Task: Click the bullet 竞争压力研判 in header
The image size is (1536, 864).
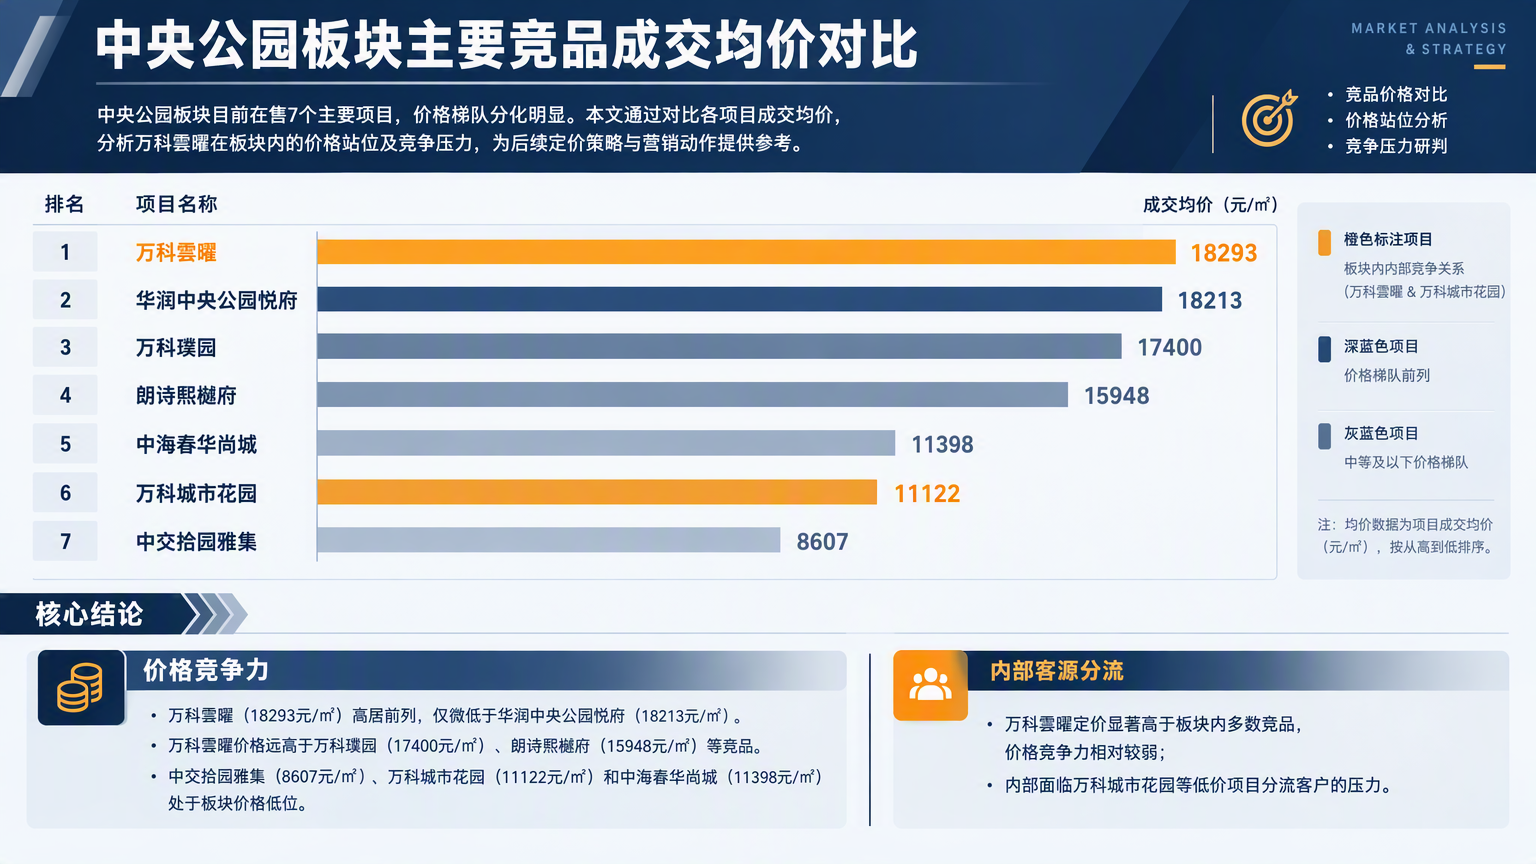Action: [1396, 146]
